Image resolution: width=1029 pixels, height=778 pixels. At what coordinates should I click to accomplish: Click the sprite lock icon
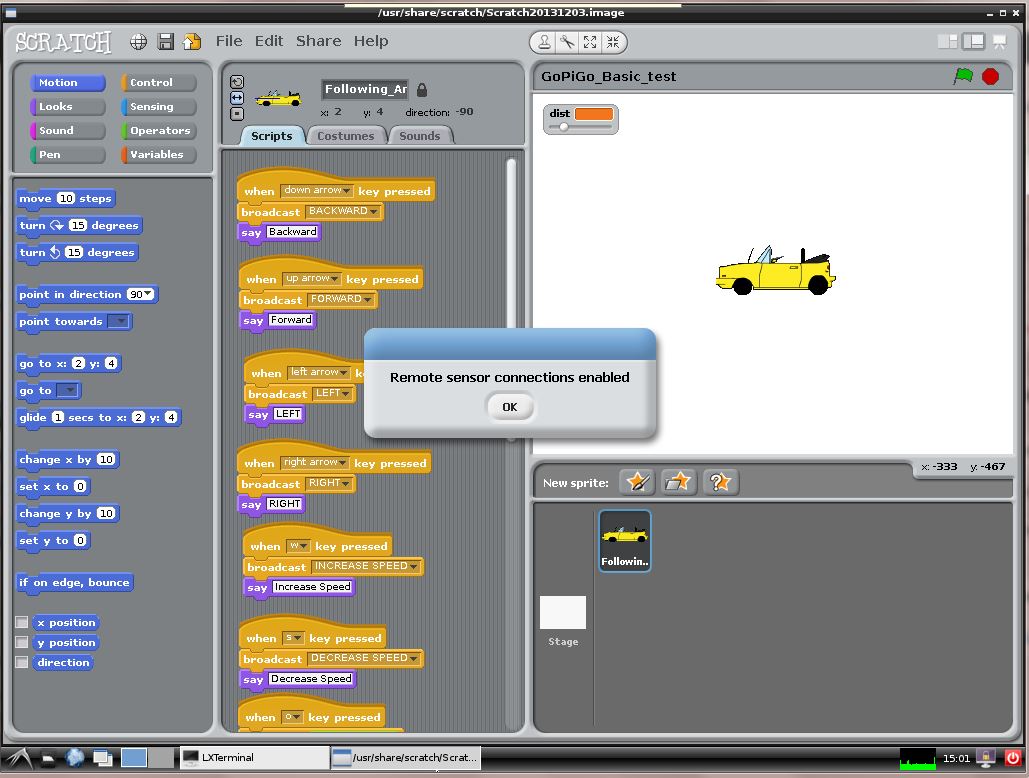point(422,90)
